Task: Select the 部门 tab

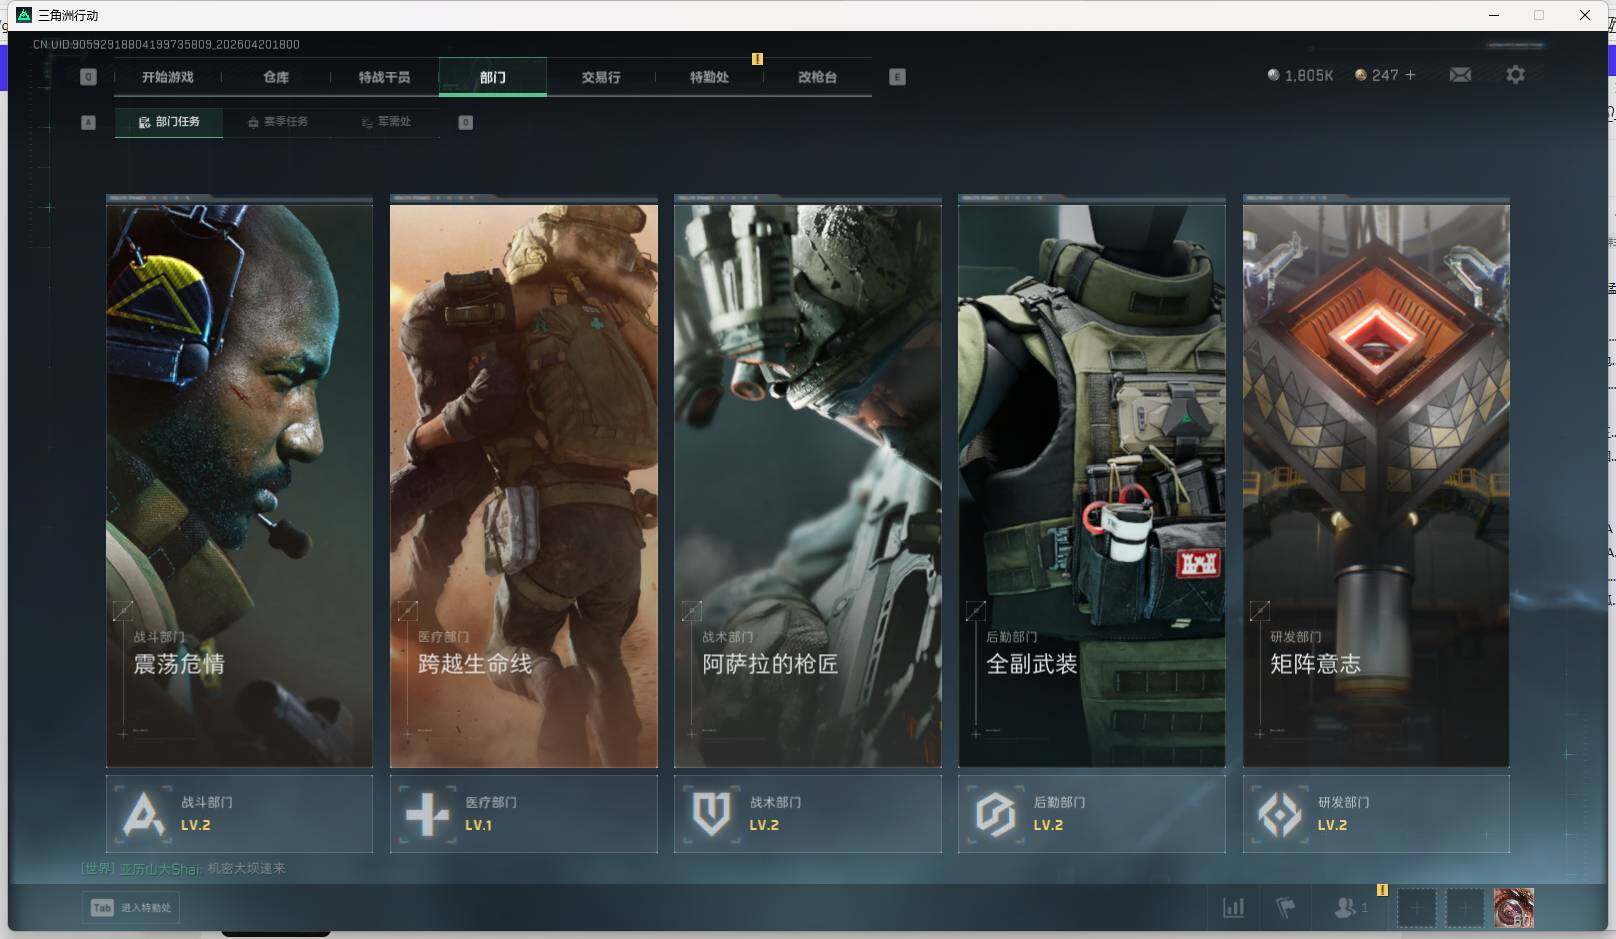Action: click(x=493, y=77)
